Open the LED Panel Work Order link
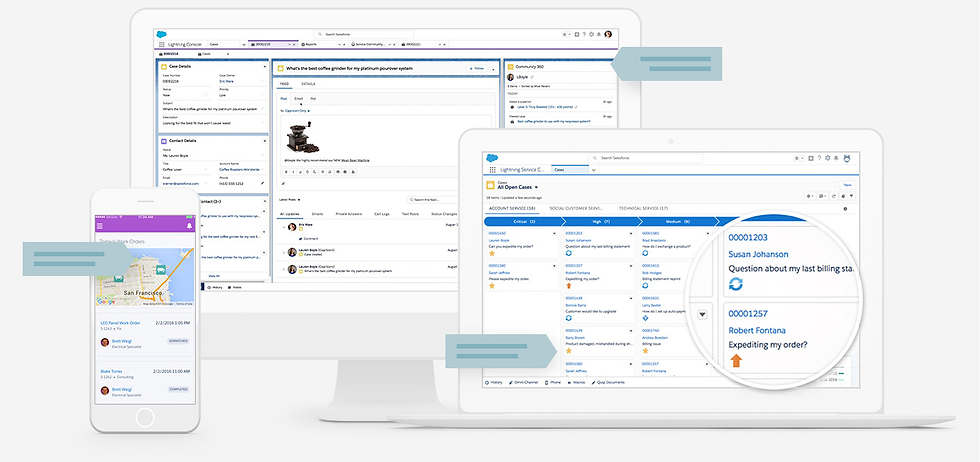 [121, 323]
